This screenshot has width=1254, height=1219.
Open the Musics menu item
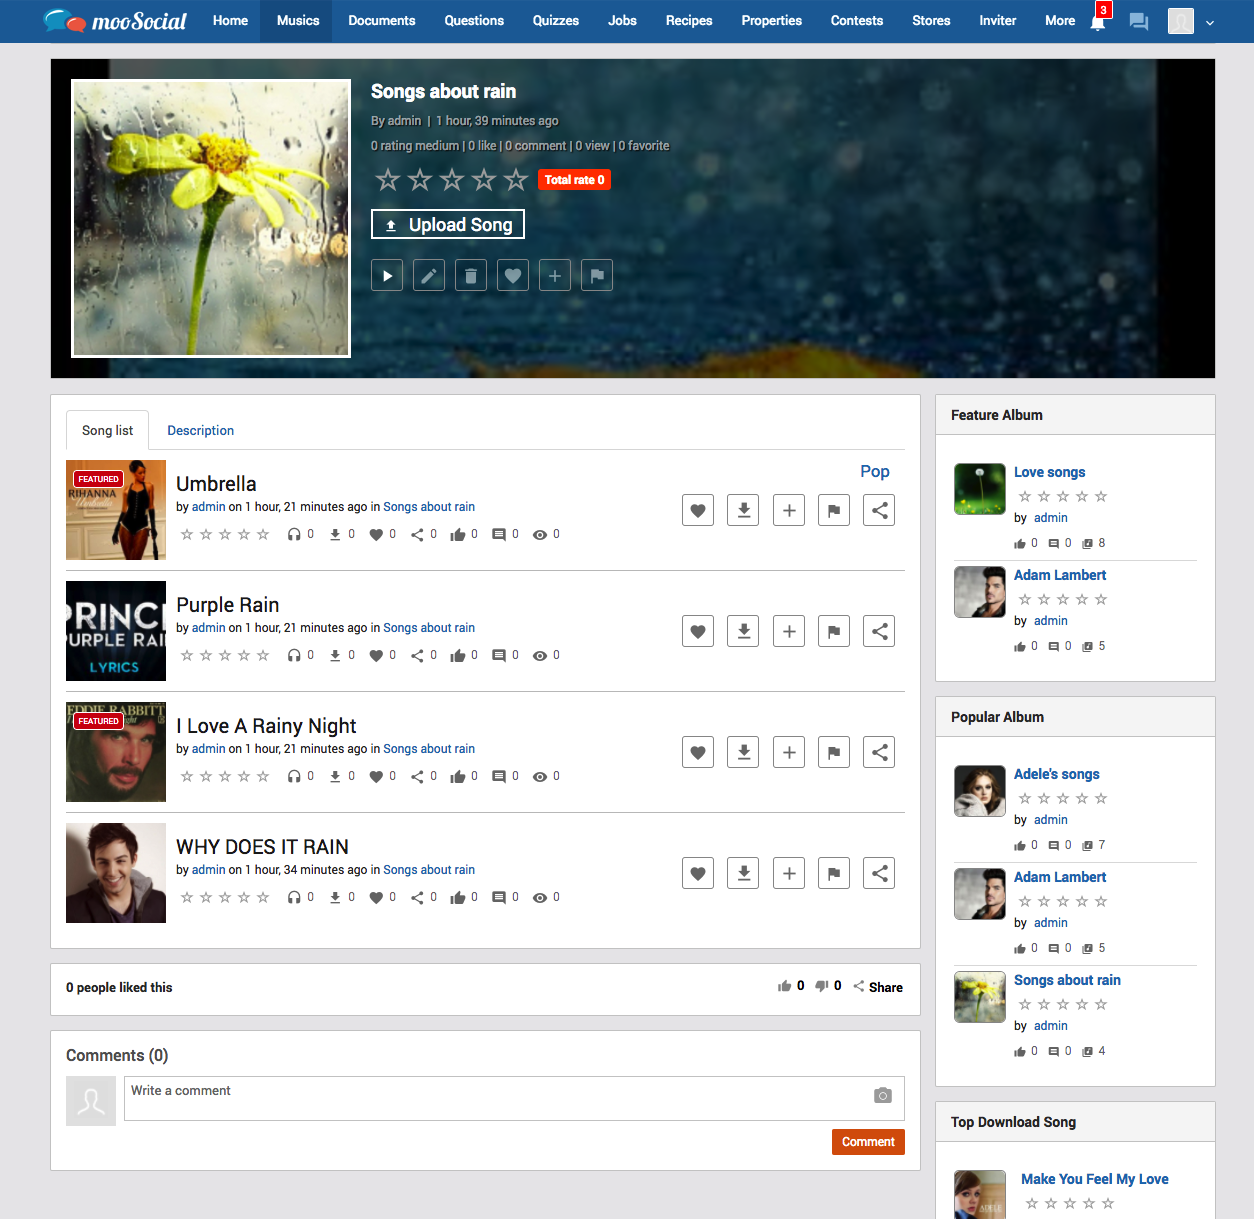point(298,21)
